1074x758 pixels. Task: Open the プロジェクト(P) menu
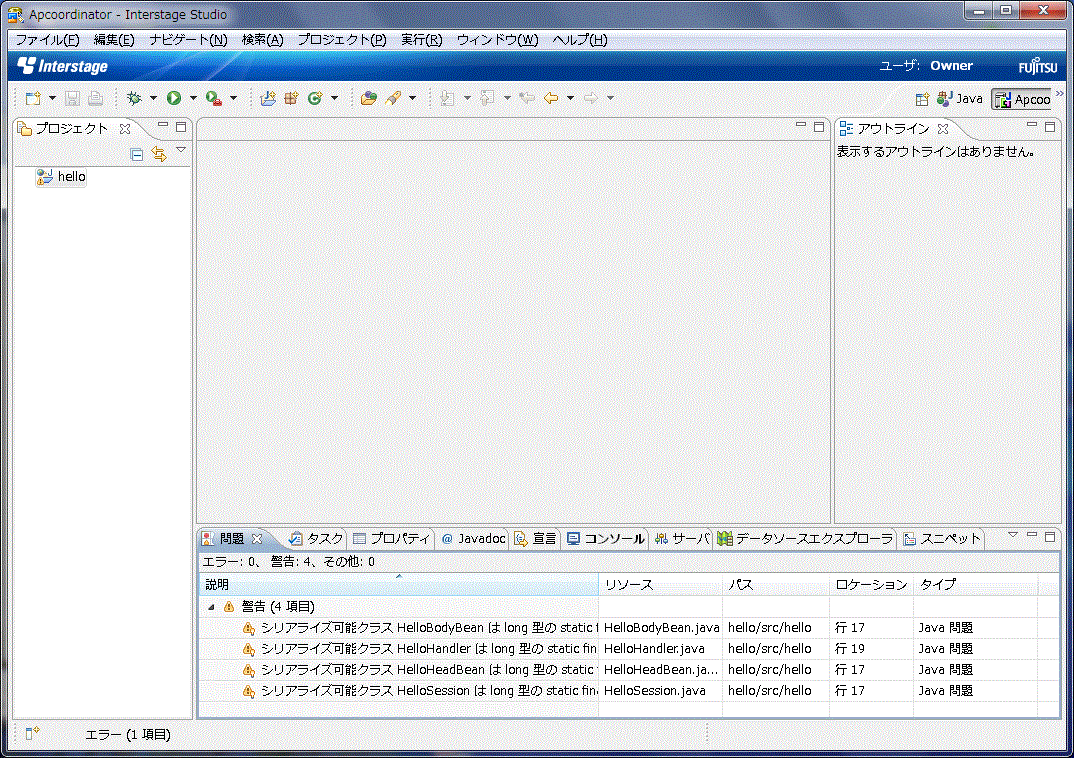click(342, 40)
